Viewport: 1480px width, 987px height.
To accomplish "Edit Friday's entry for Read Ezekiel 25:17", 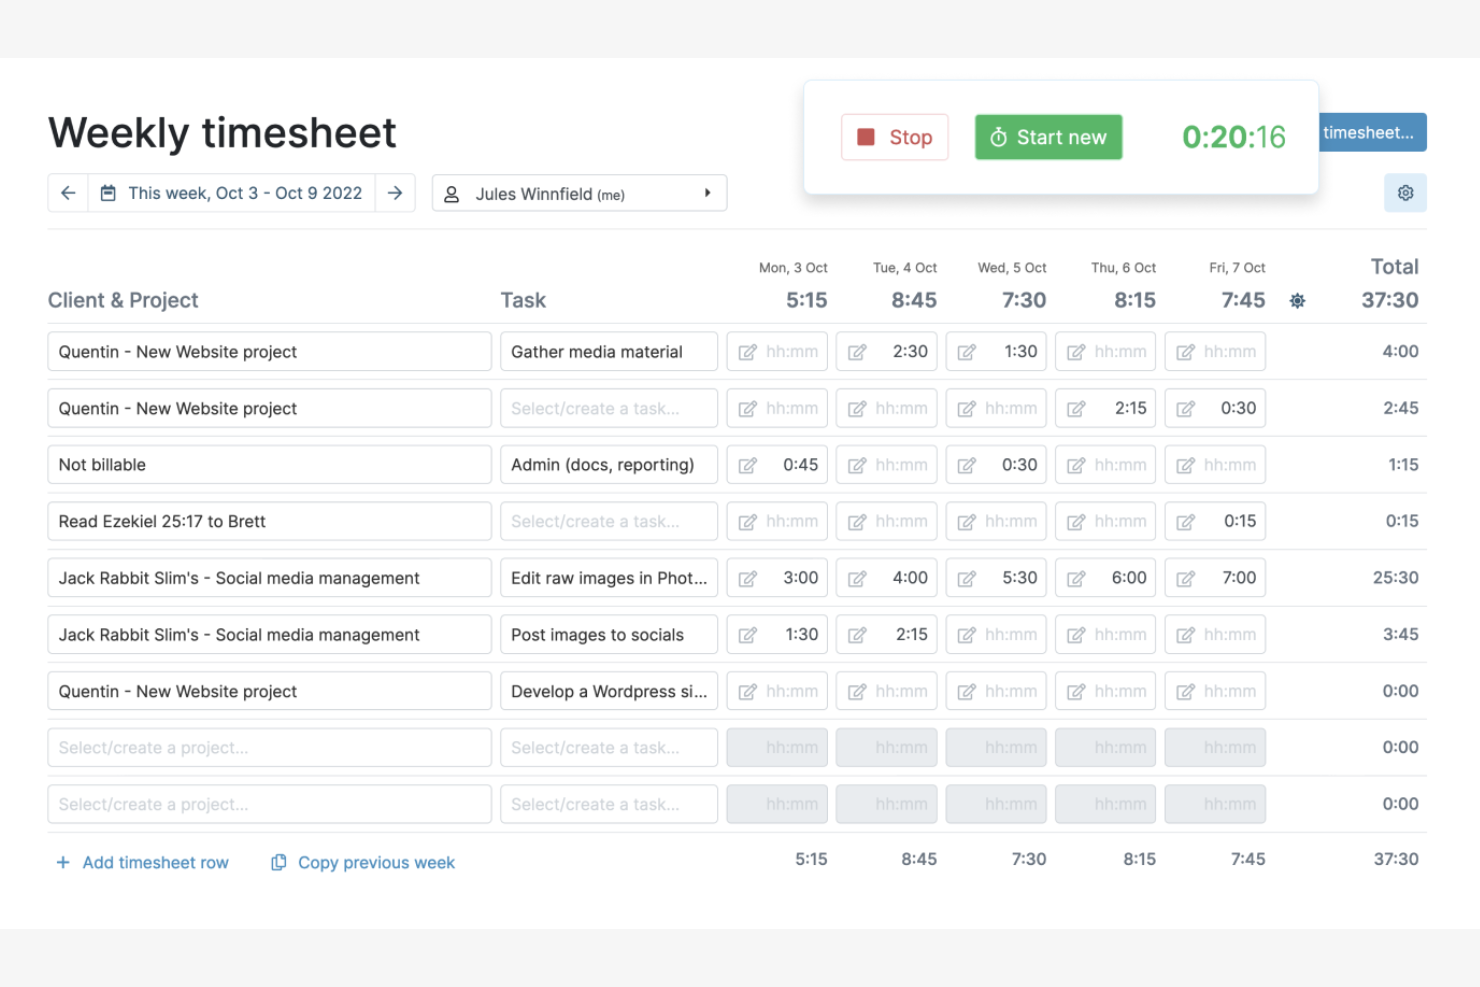I will point(1185,521).
